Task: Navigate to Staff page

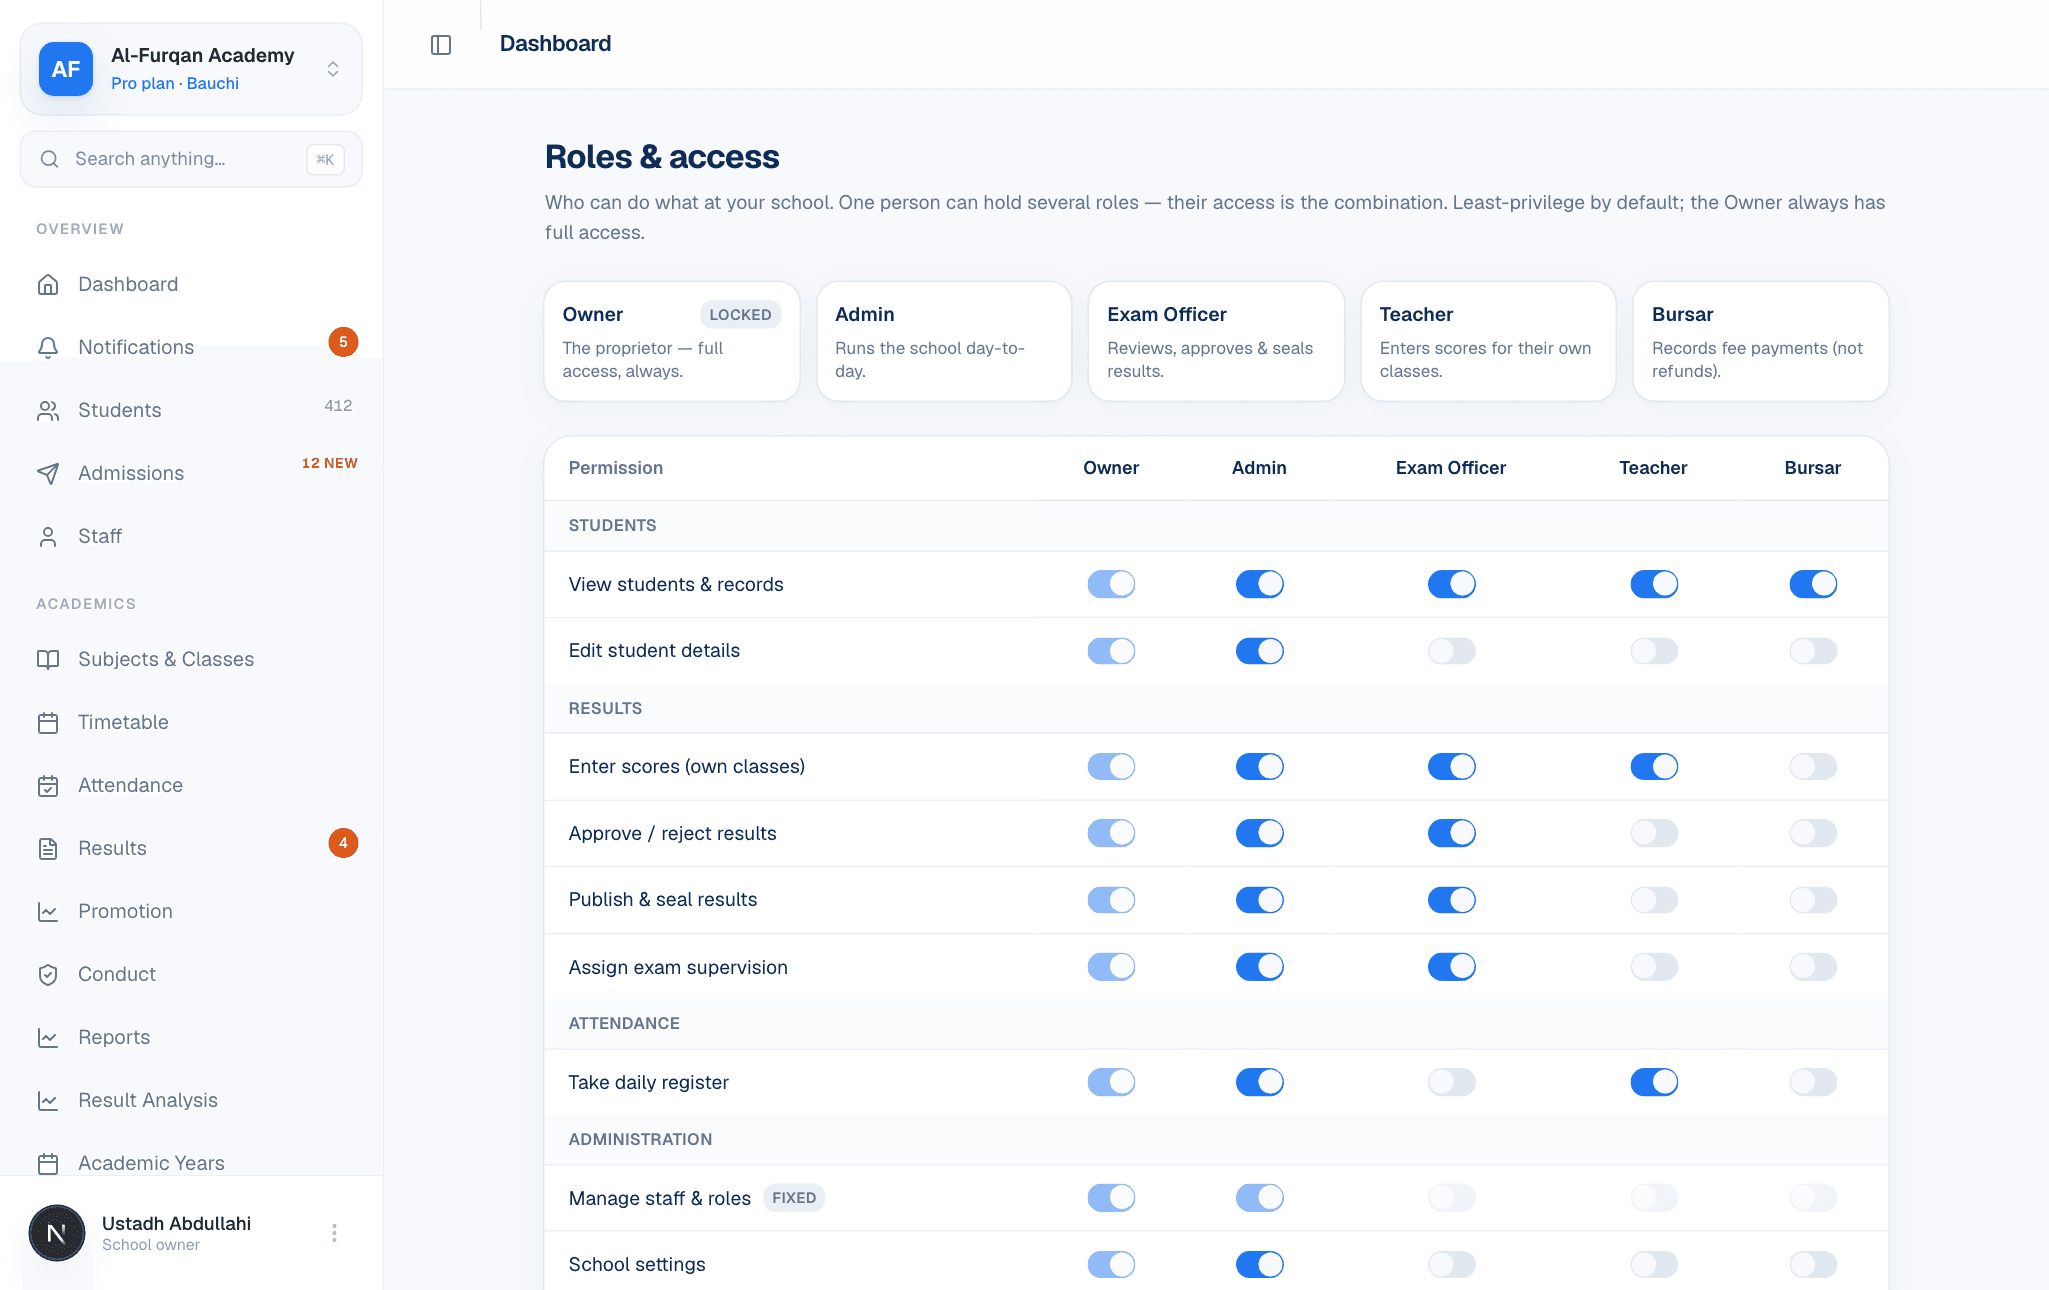Action: 191,536
